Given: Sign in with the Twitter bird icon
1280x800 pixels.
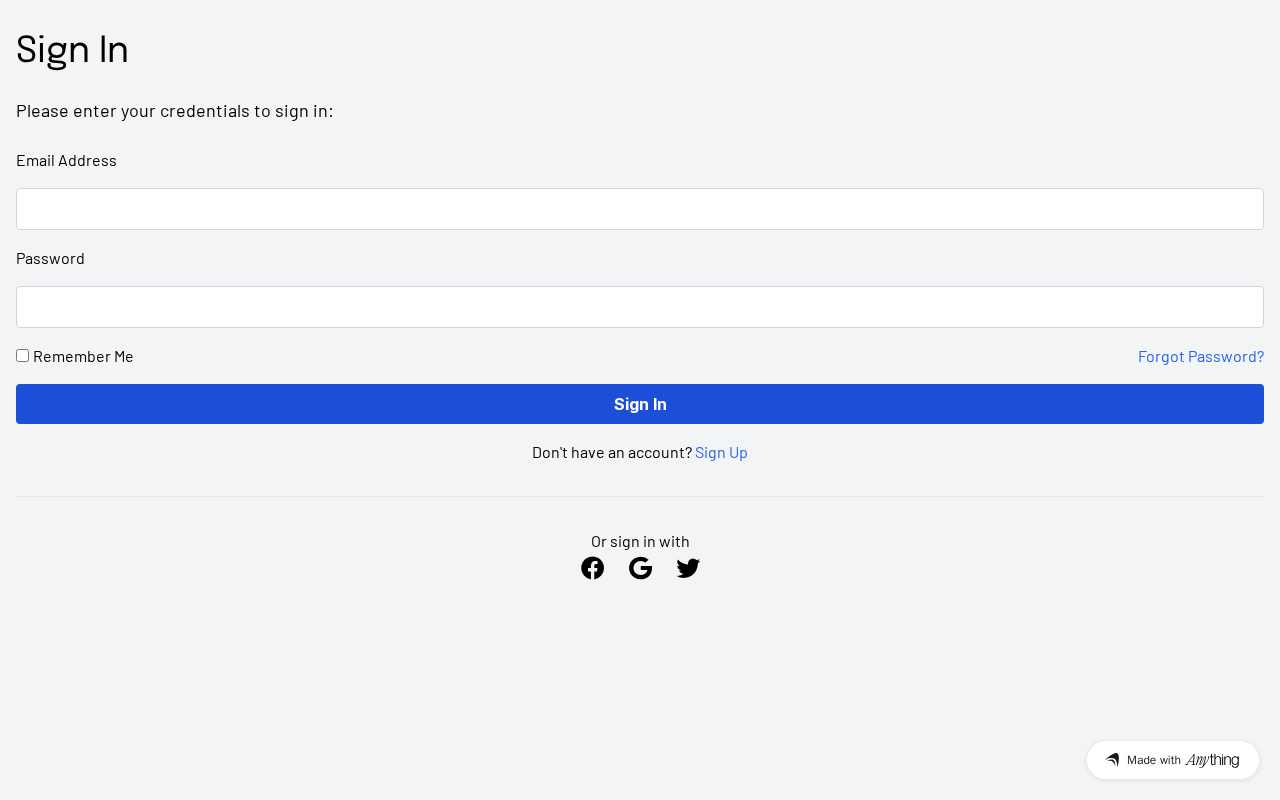Looking at the screenshot, I should click(688, 568).
